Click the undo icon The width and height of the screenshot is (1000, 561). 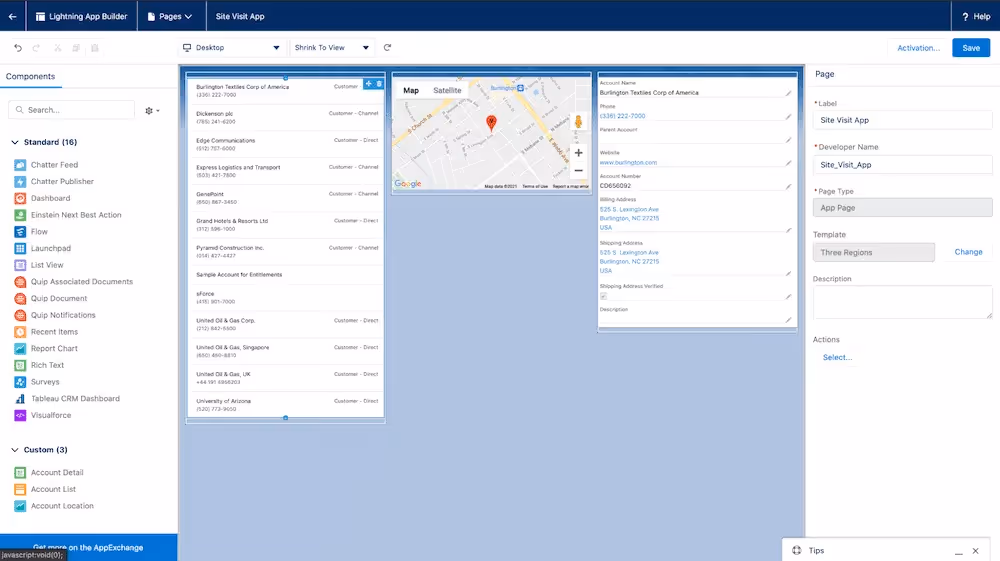click(18, 48)
